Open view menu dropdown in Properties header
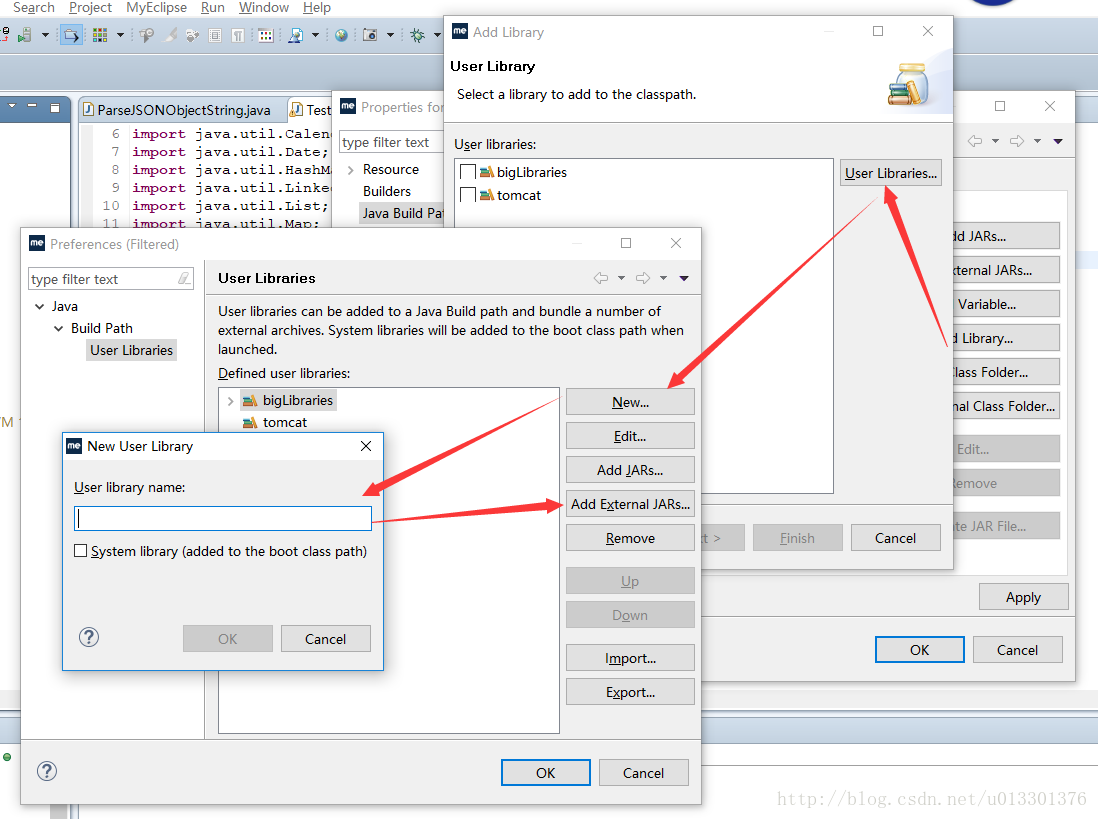1098x819 pixels. (x=1058, y=141)
